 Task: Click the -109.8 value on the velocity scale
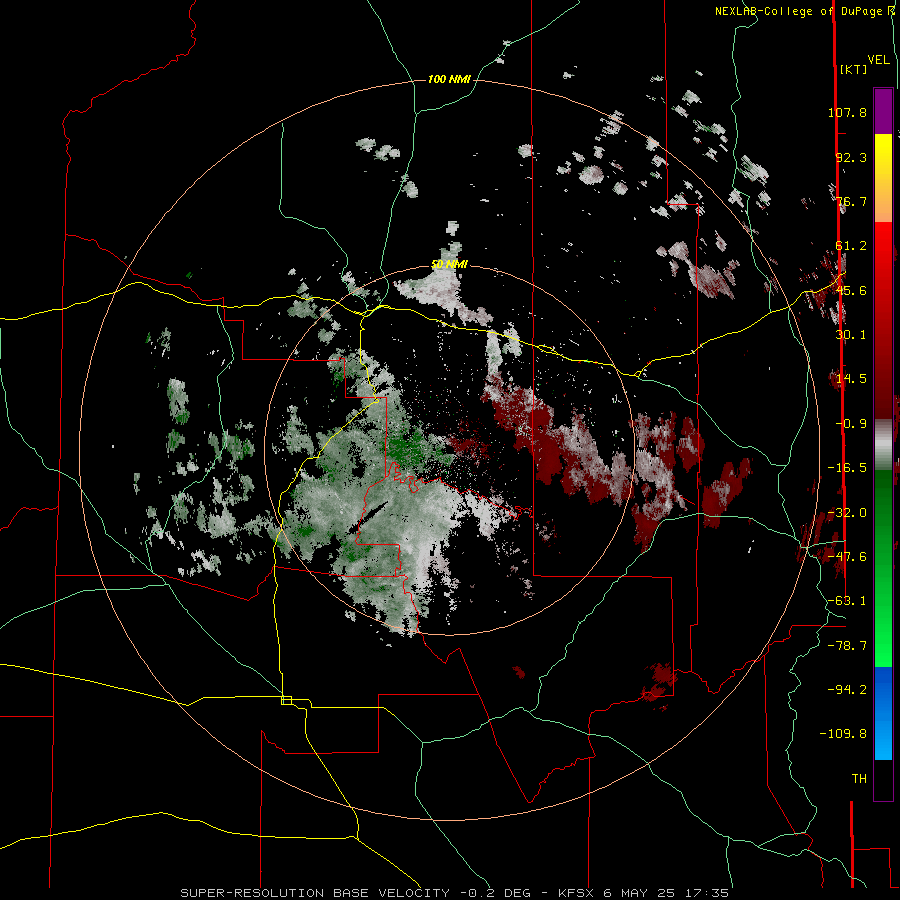pyautogui.click(x=843, y=734)
